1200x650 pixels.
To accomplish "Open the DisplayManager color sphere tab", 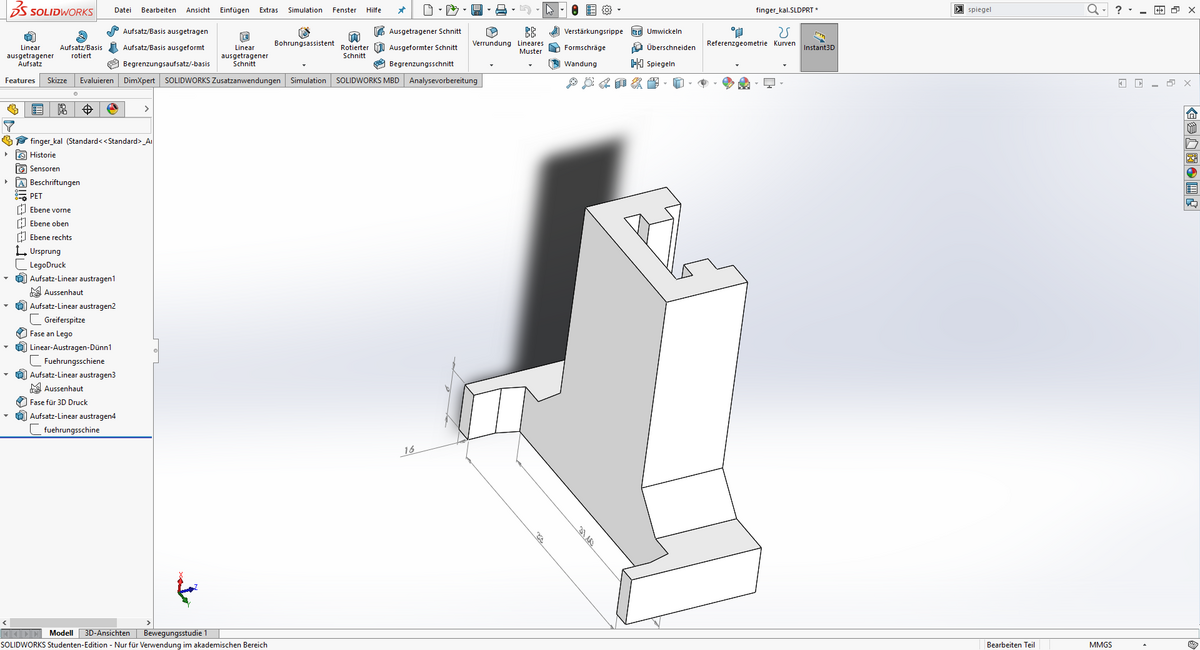I will coord(112,109).
